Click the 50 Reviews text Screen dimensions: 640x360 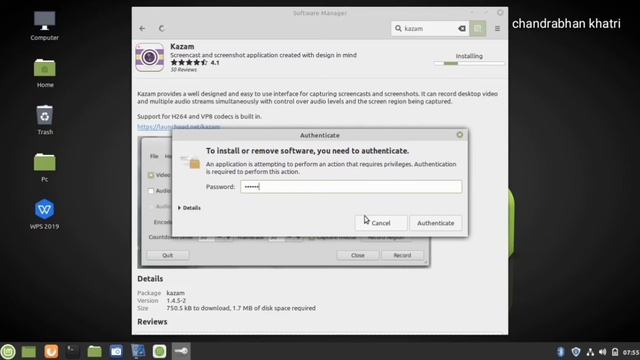pyautogui.click(x=184, y=70)
